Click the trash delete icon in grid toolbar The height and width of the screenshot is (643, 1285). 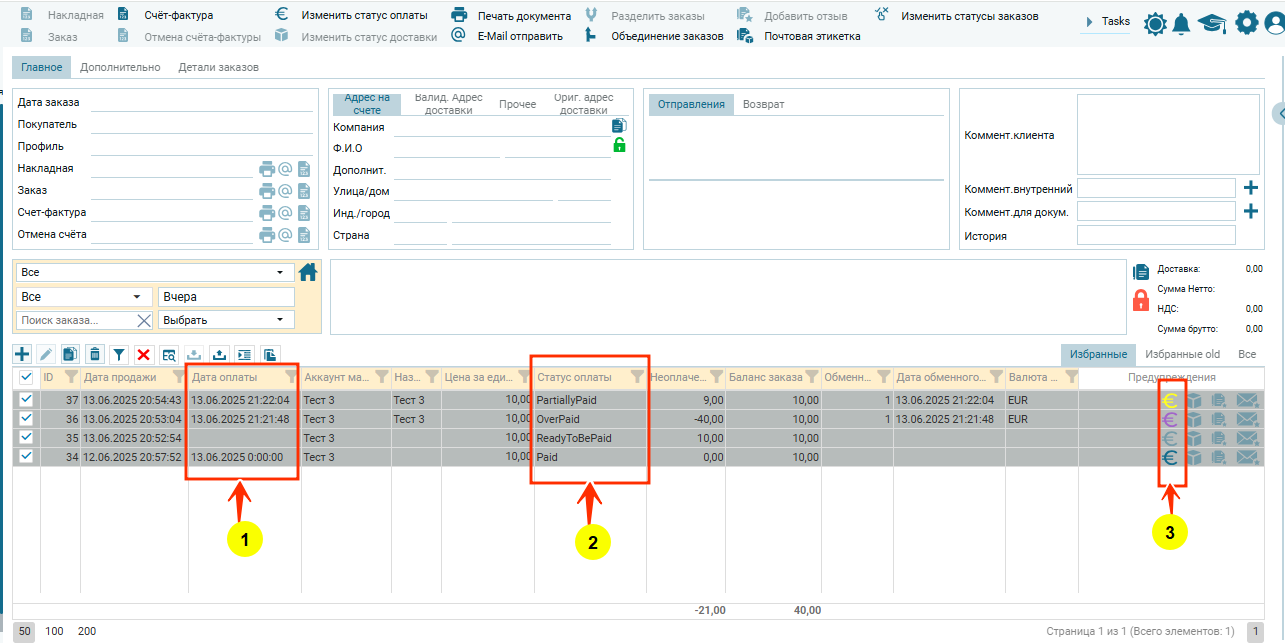95,354
